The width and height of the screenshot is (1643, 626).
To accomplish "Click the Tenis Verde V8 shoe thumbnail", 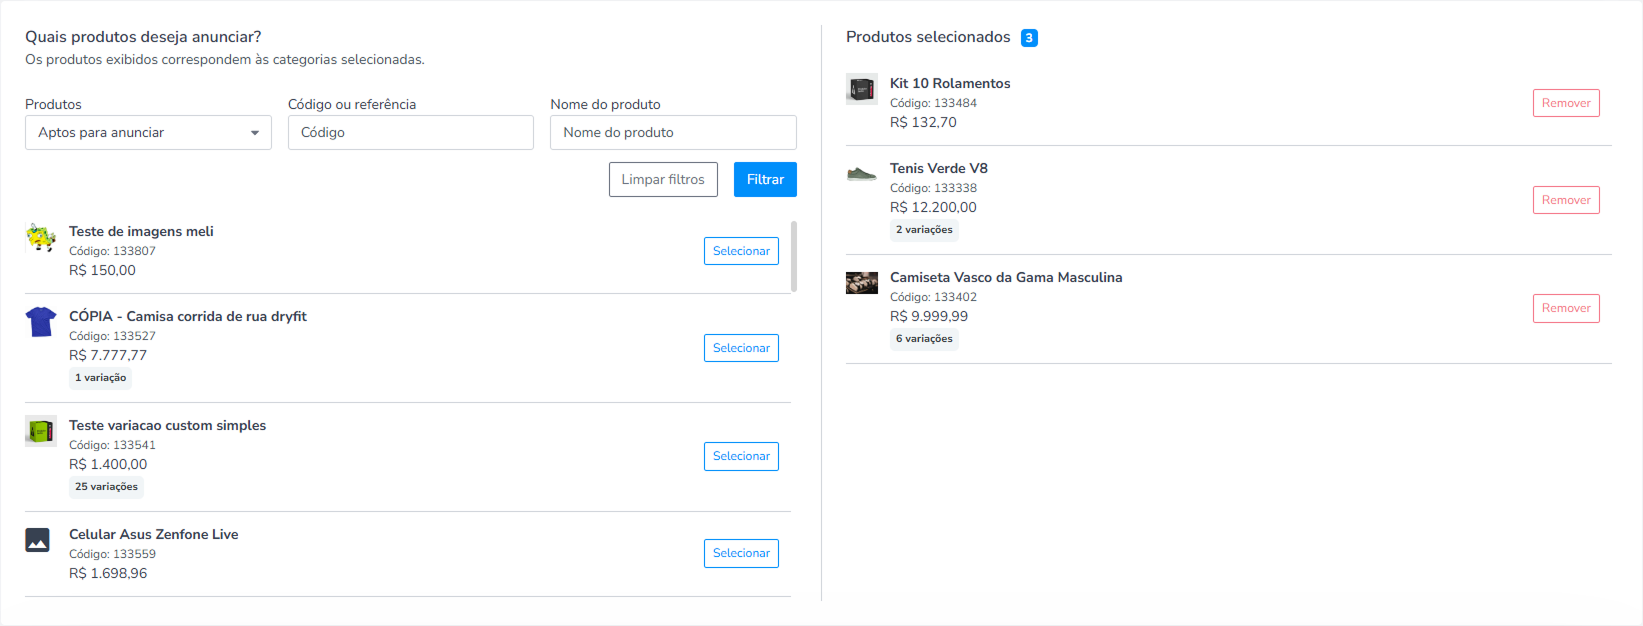I will tap(862, 174).
